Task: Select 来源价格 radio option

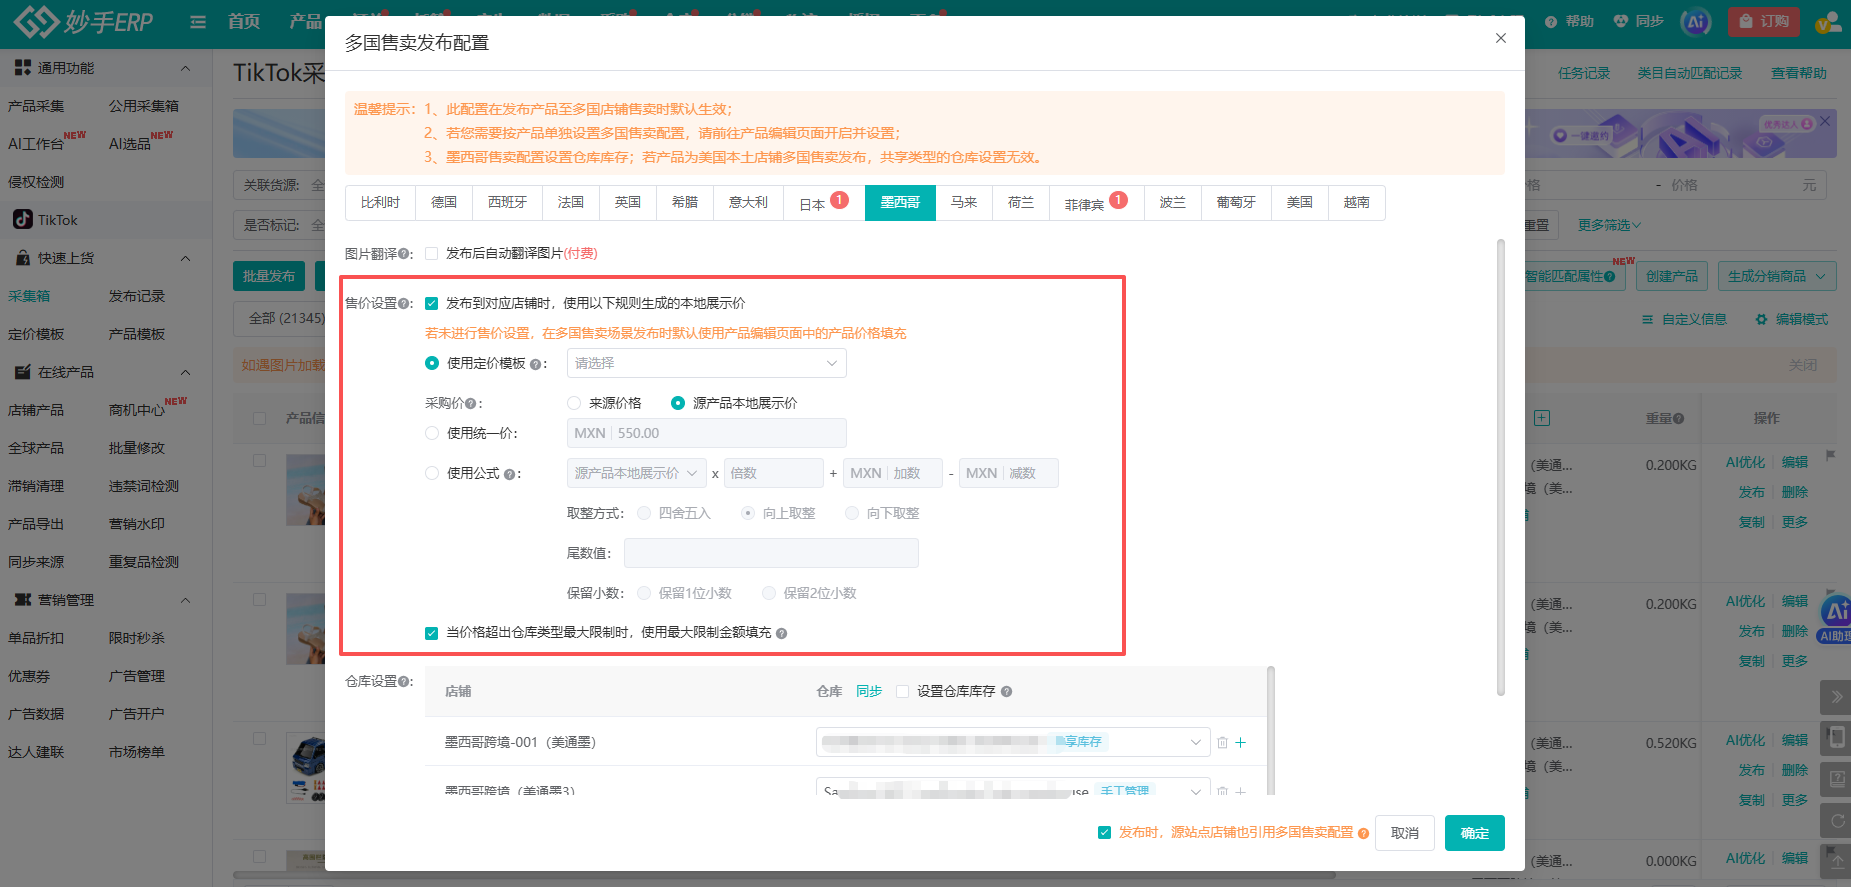Action: (574, 403)
